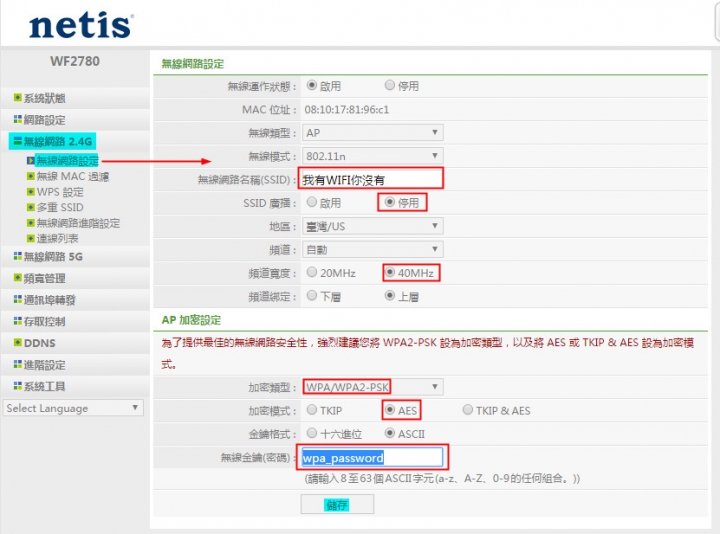Open 無線網路設定 submenu

point(68,161)
